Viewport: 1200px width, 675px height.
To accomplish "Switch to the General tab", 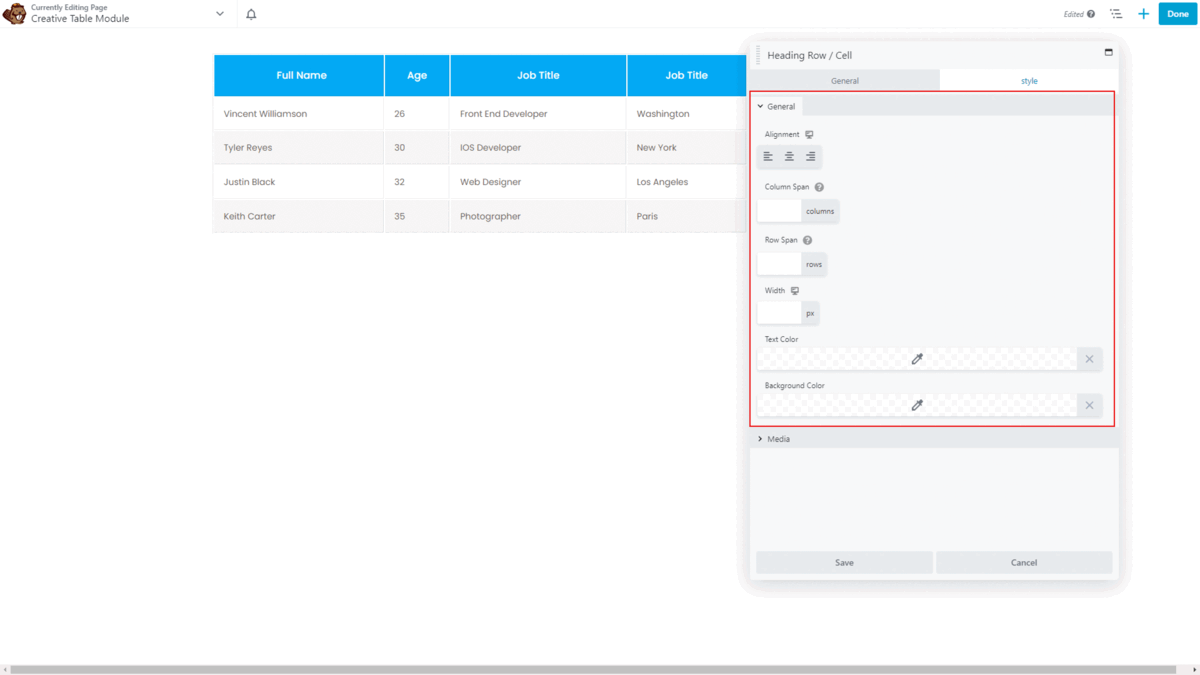I will point(845,80).
